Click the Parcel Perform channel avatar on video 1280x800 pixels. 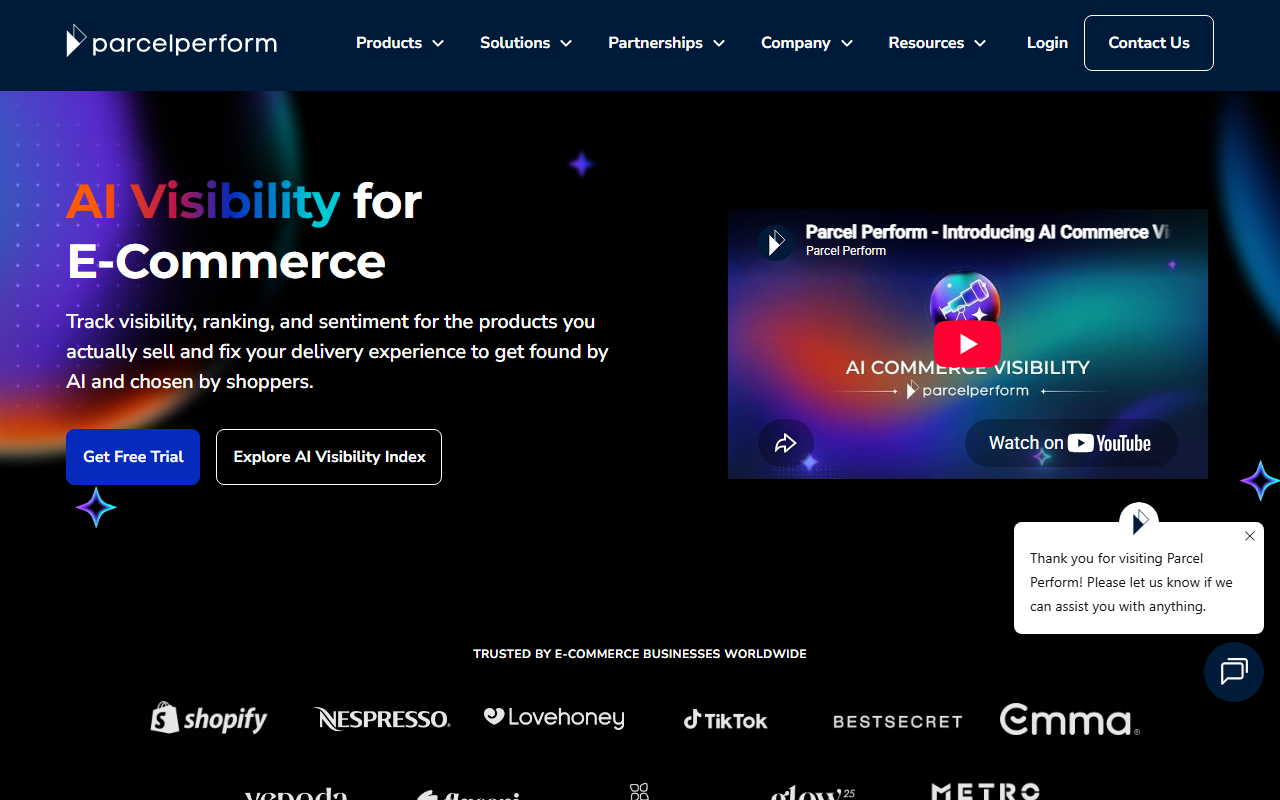click(776, 242)
